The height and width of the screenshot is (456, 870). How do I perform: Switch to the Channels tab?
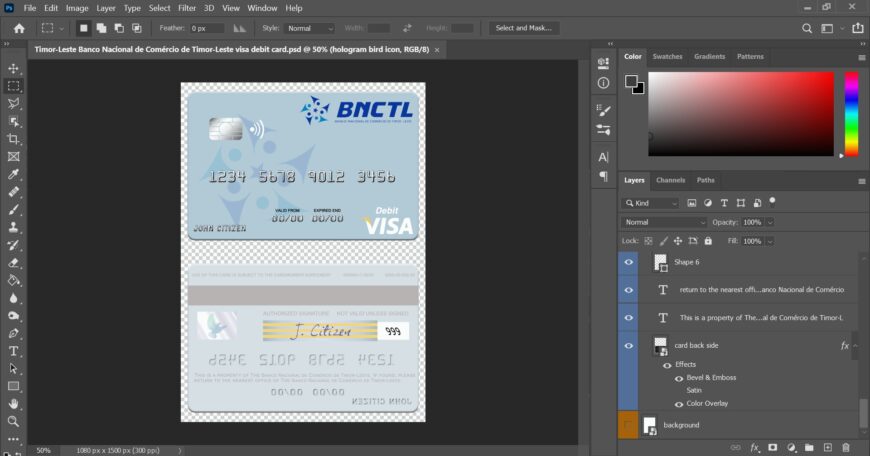point(670,180)
